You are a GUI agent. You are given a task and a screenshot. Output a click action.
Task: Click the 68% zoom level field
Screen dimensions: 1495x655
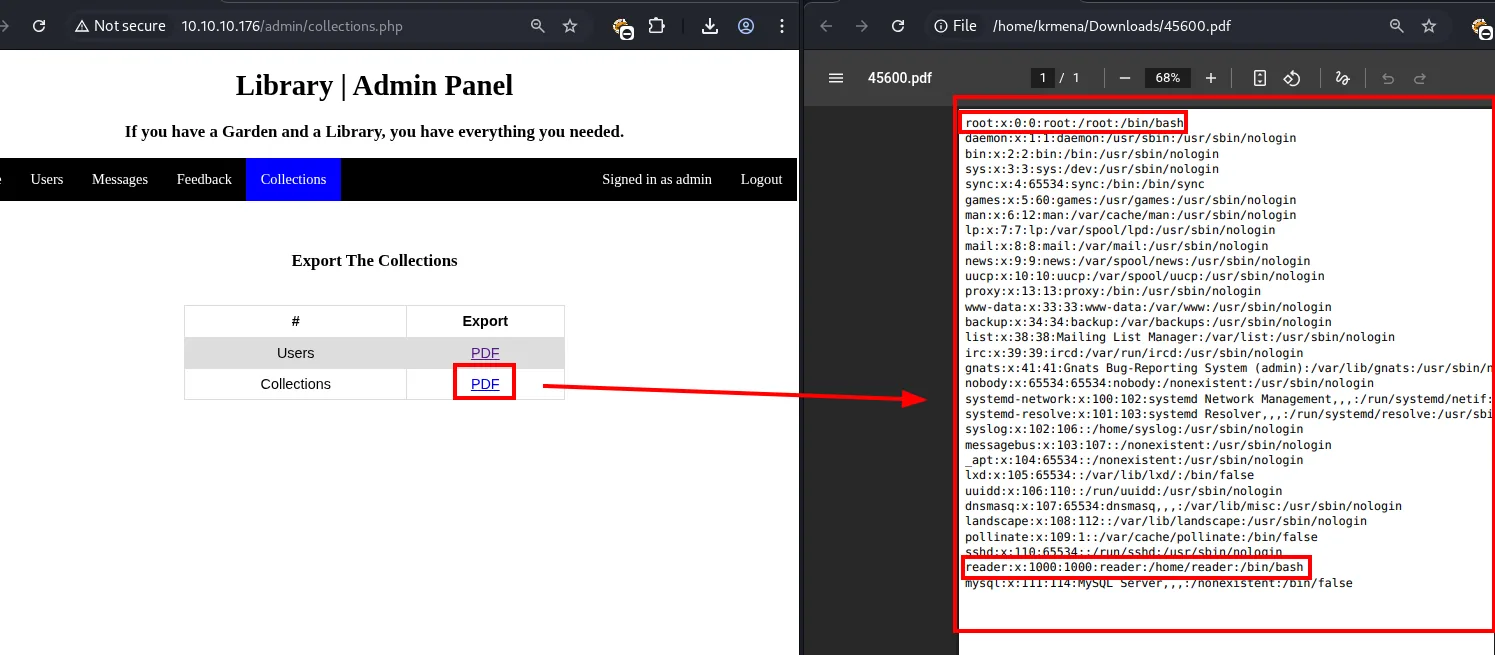(1168, 78)
